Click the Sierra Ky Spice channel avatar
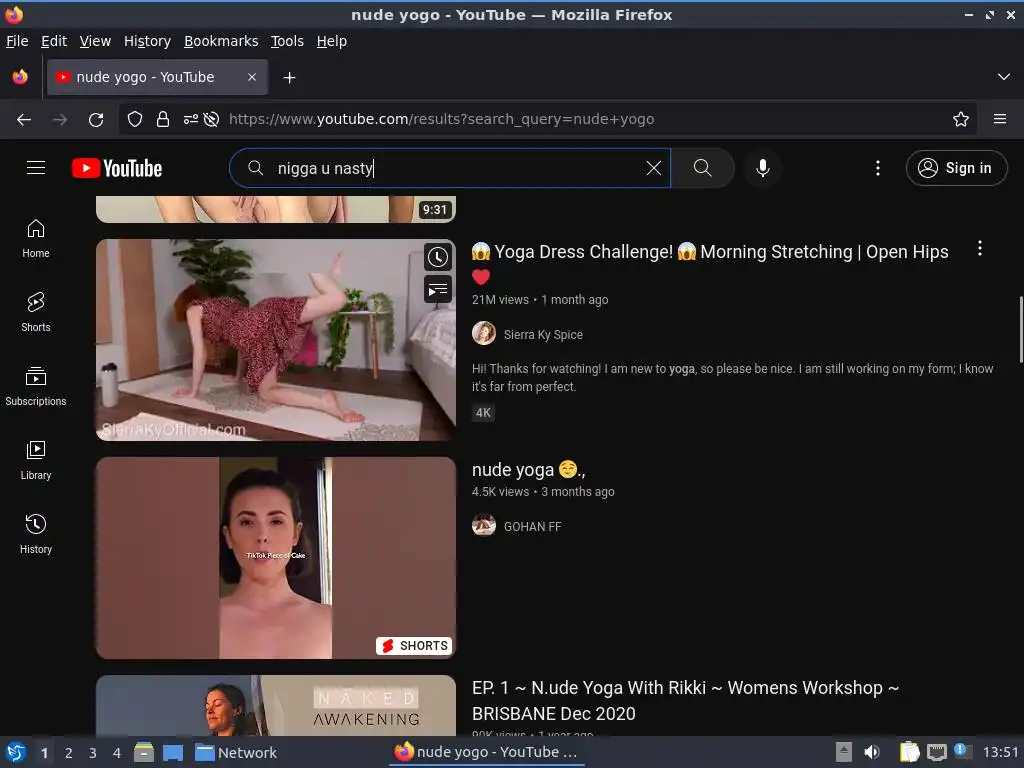This screenshot has width=1024, height=768. point(483,333)
